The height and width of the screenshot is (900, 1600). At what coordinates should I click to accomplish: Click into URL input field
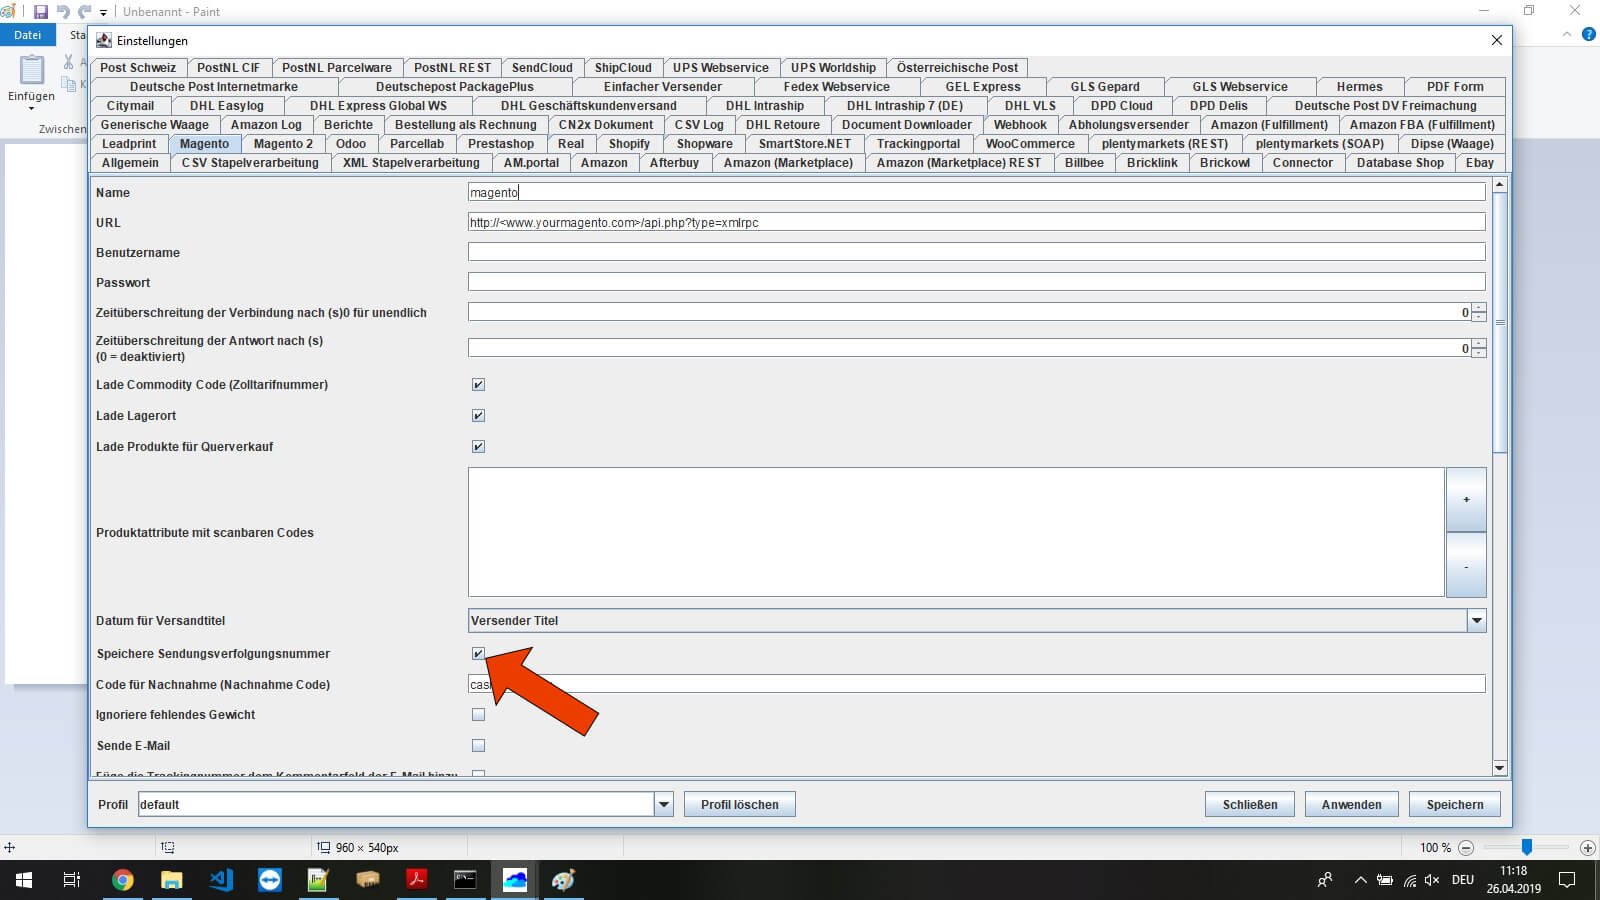pos(976,223)
